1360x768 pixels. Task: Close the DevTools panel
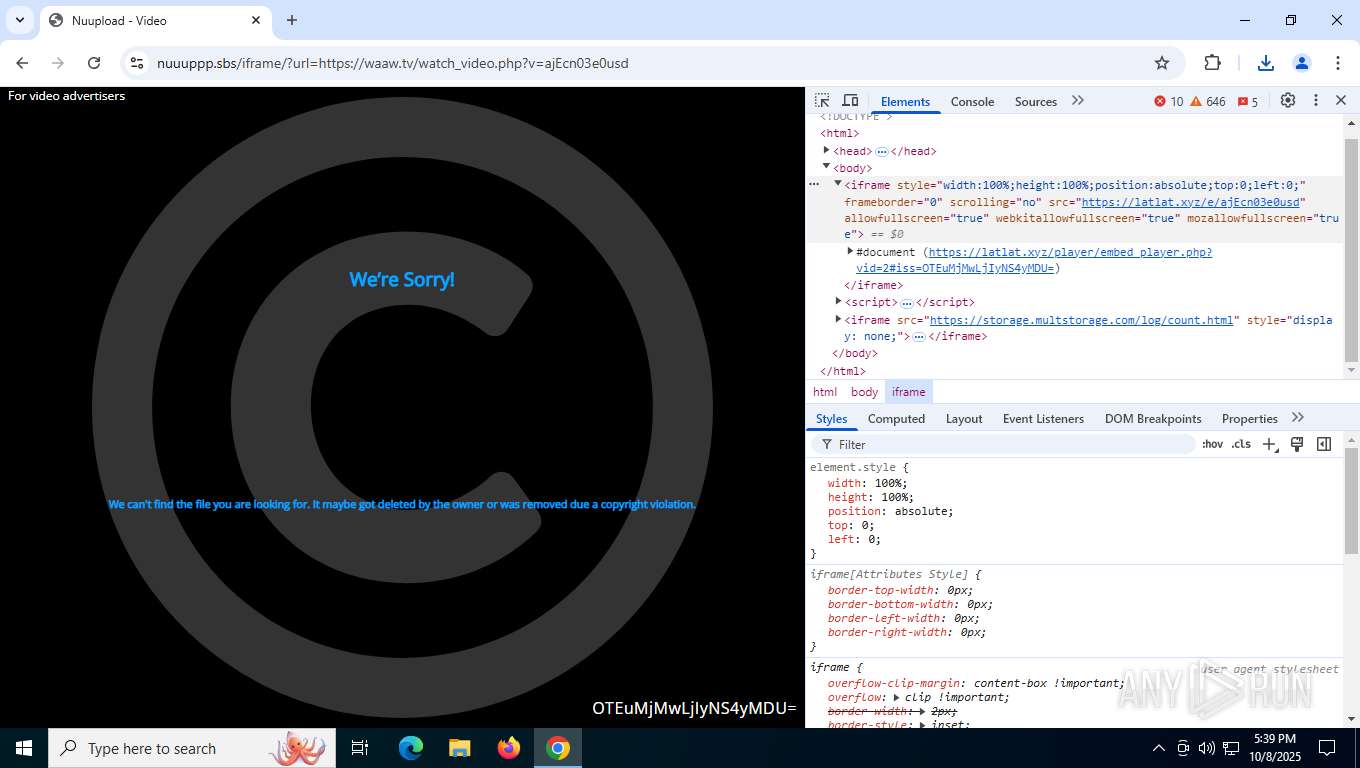tap(1341, 101)
